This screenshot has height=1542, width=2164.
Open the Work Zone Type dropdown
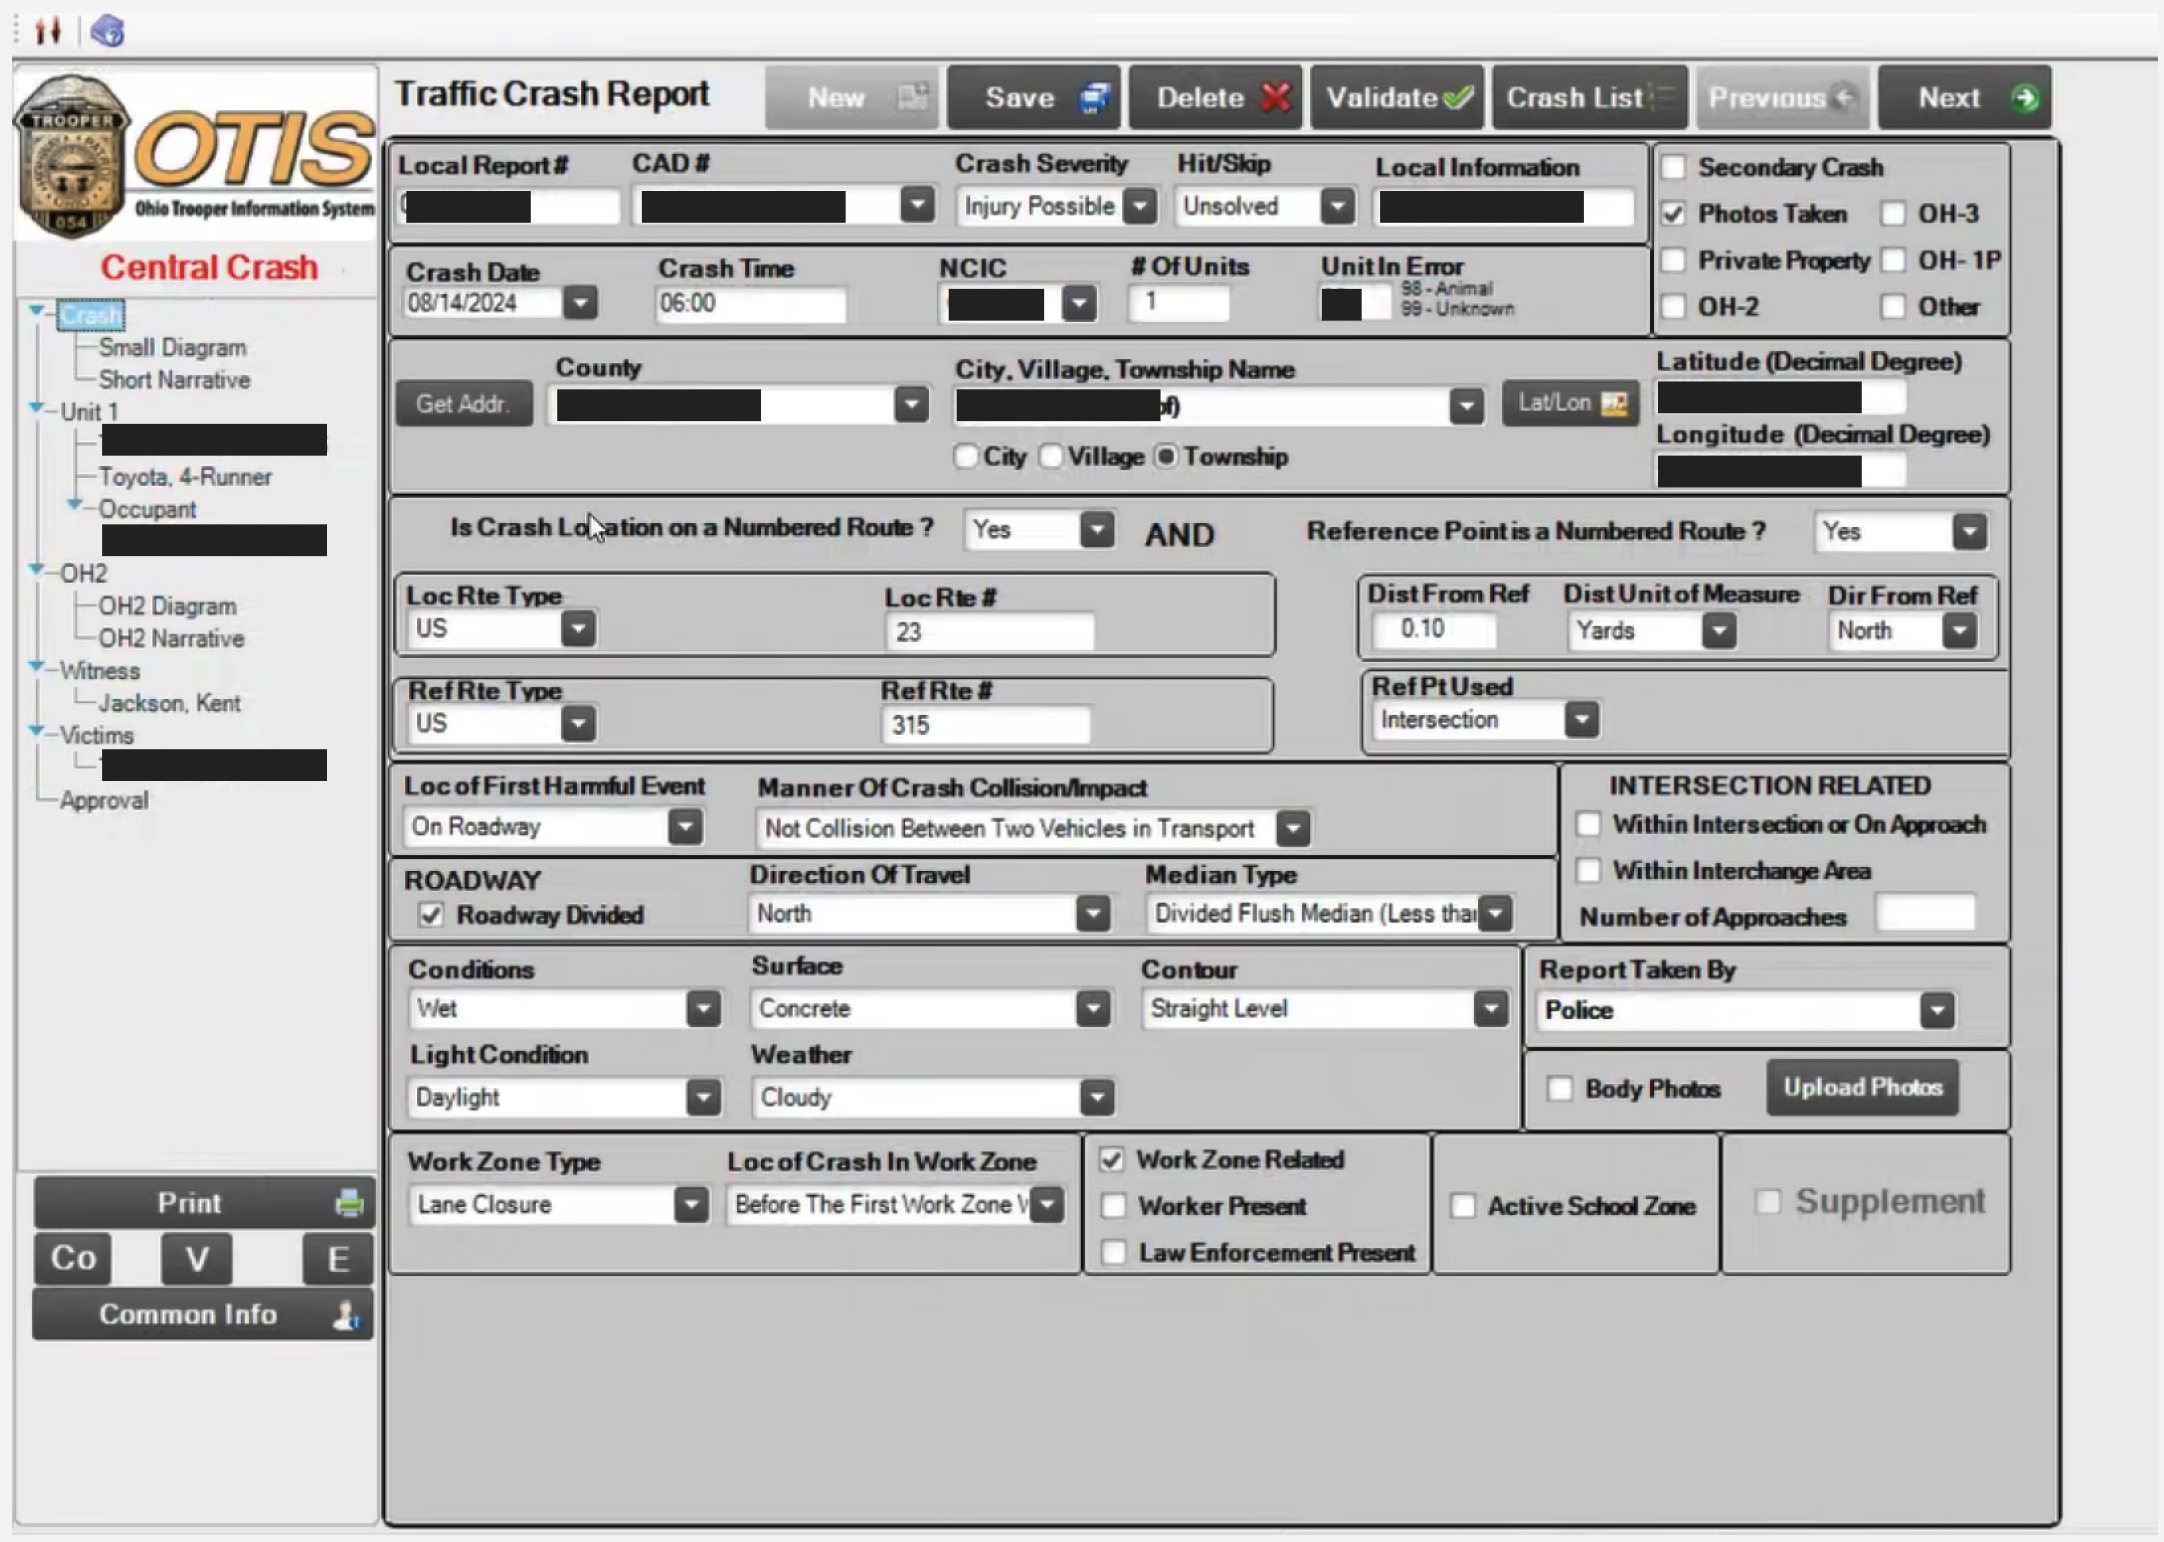click(690, 1204)
